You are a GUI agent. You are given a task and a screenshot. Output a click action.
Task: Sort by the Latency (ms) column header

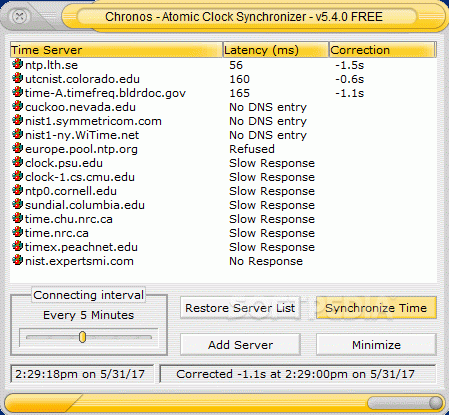coord(276,50)
